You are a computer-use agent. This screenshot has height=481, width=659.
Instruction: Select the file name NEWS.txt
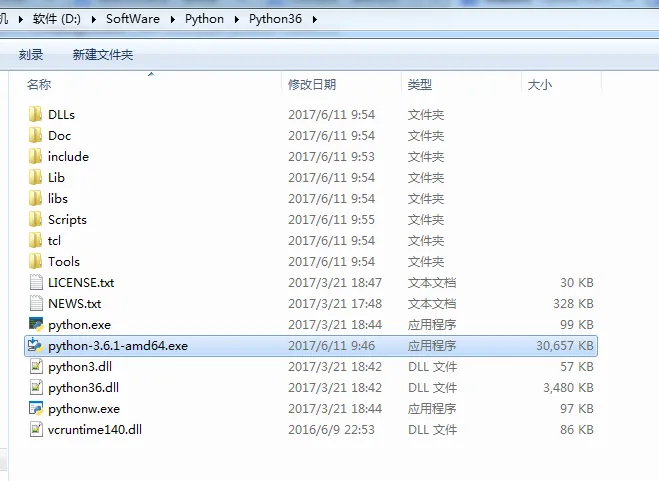[x=74, y=304]
